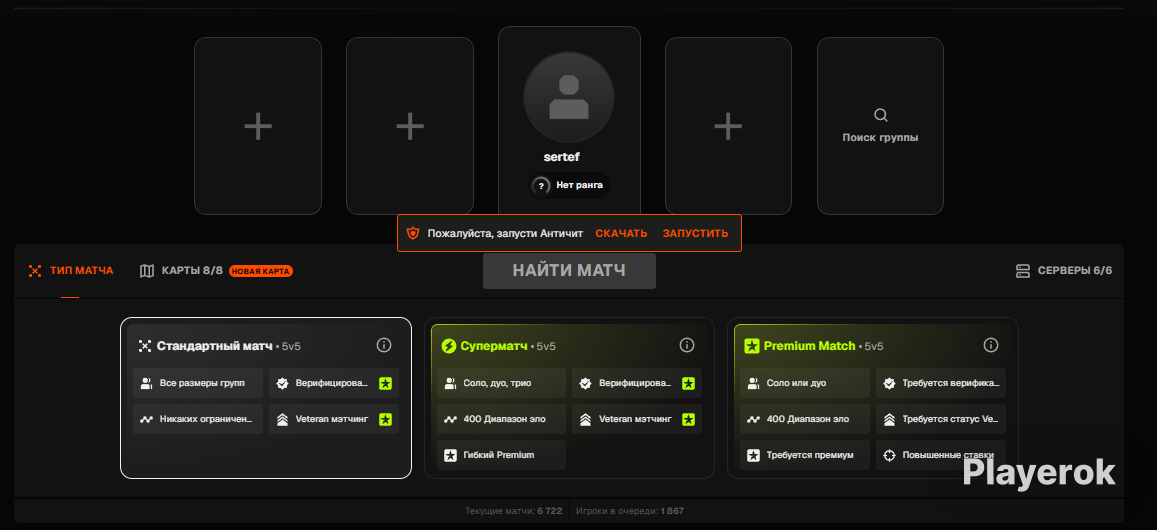Open the info icon on Premium Match card
The width and height of the screenshot is (1157, 530).
[991, 345]
